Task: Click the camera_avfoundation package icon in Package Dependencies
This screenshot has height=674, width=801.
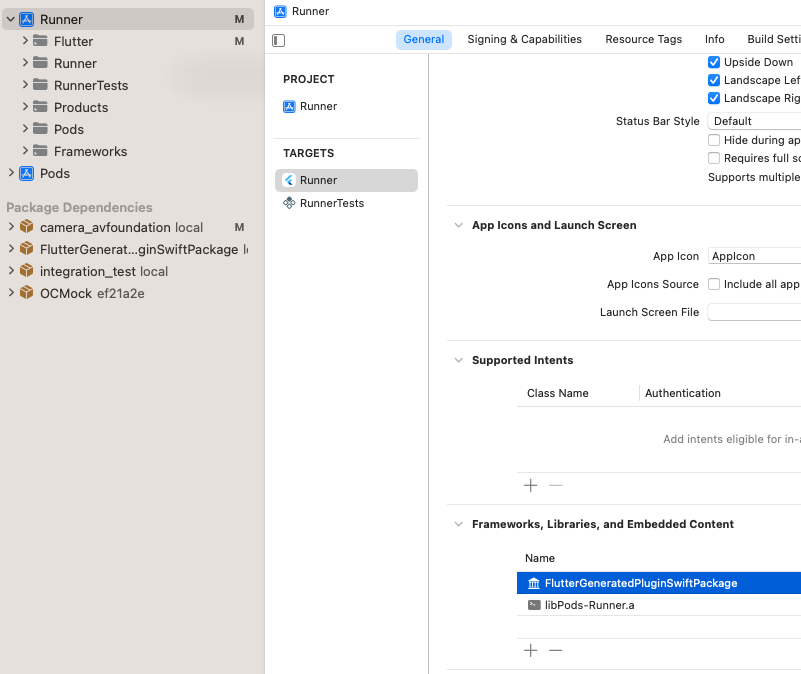Action: pyautogui.click(x=25, y=227)
